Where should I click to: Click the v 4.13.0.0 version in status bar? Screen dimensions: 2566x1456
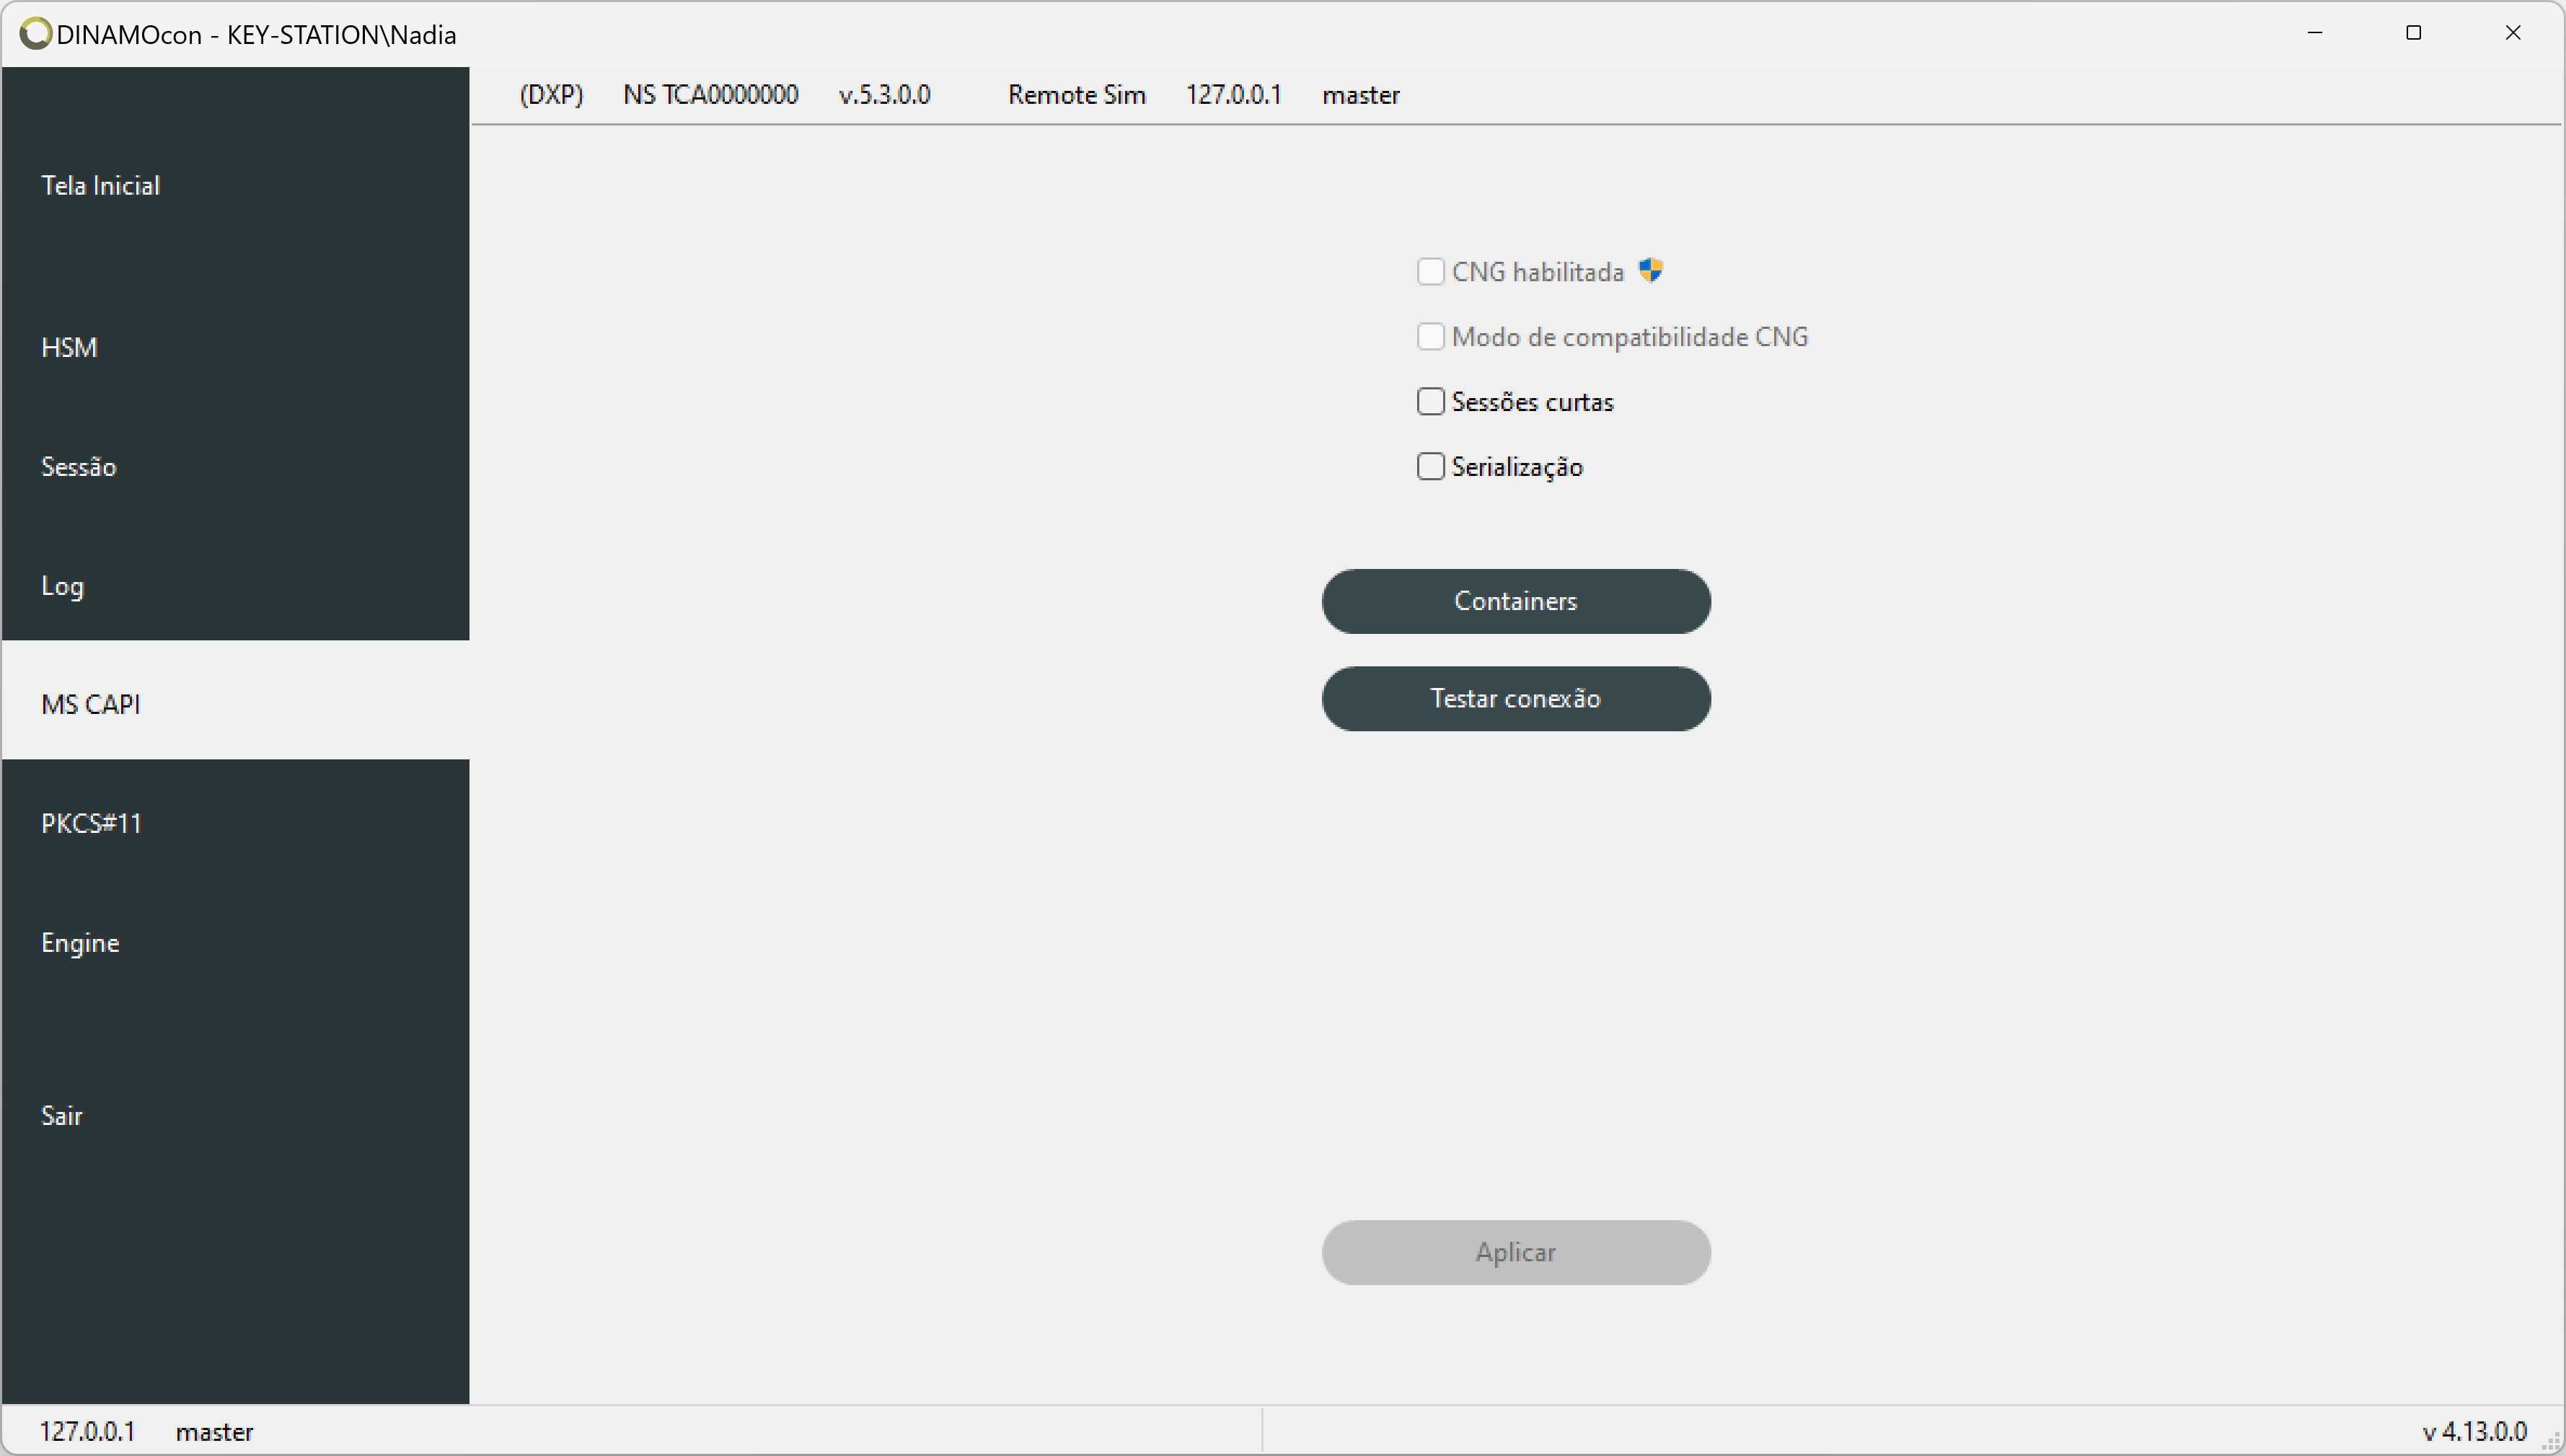pos(2475,1432)
